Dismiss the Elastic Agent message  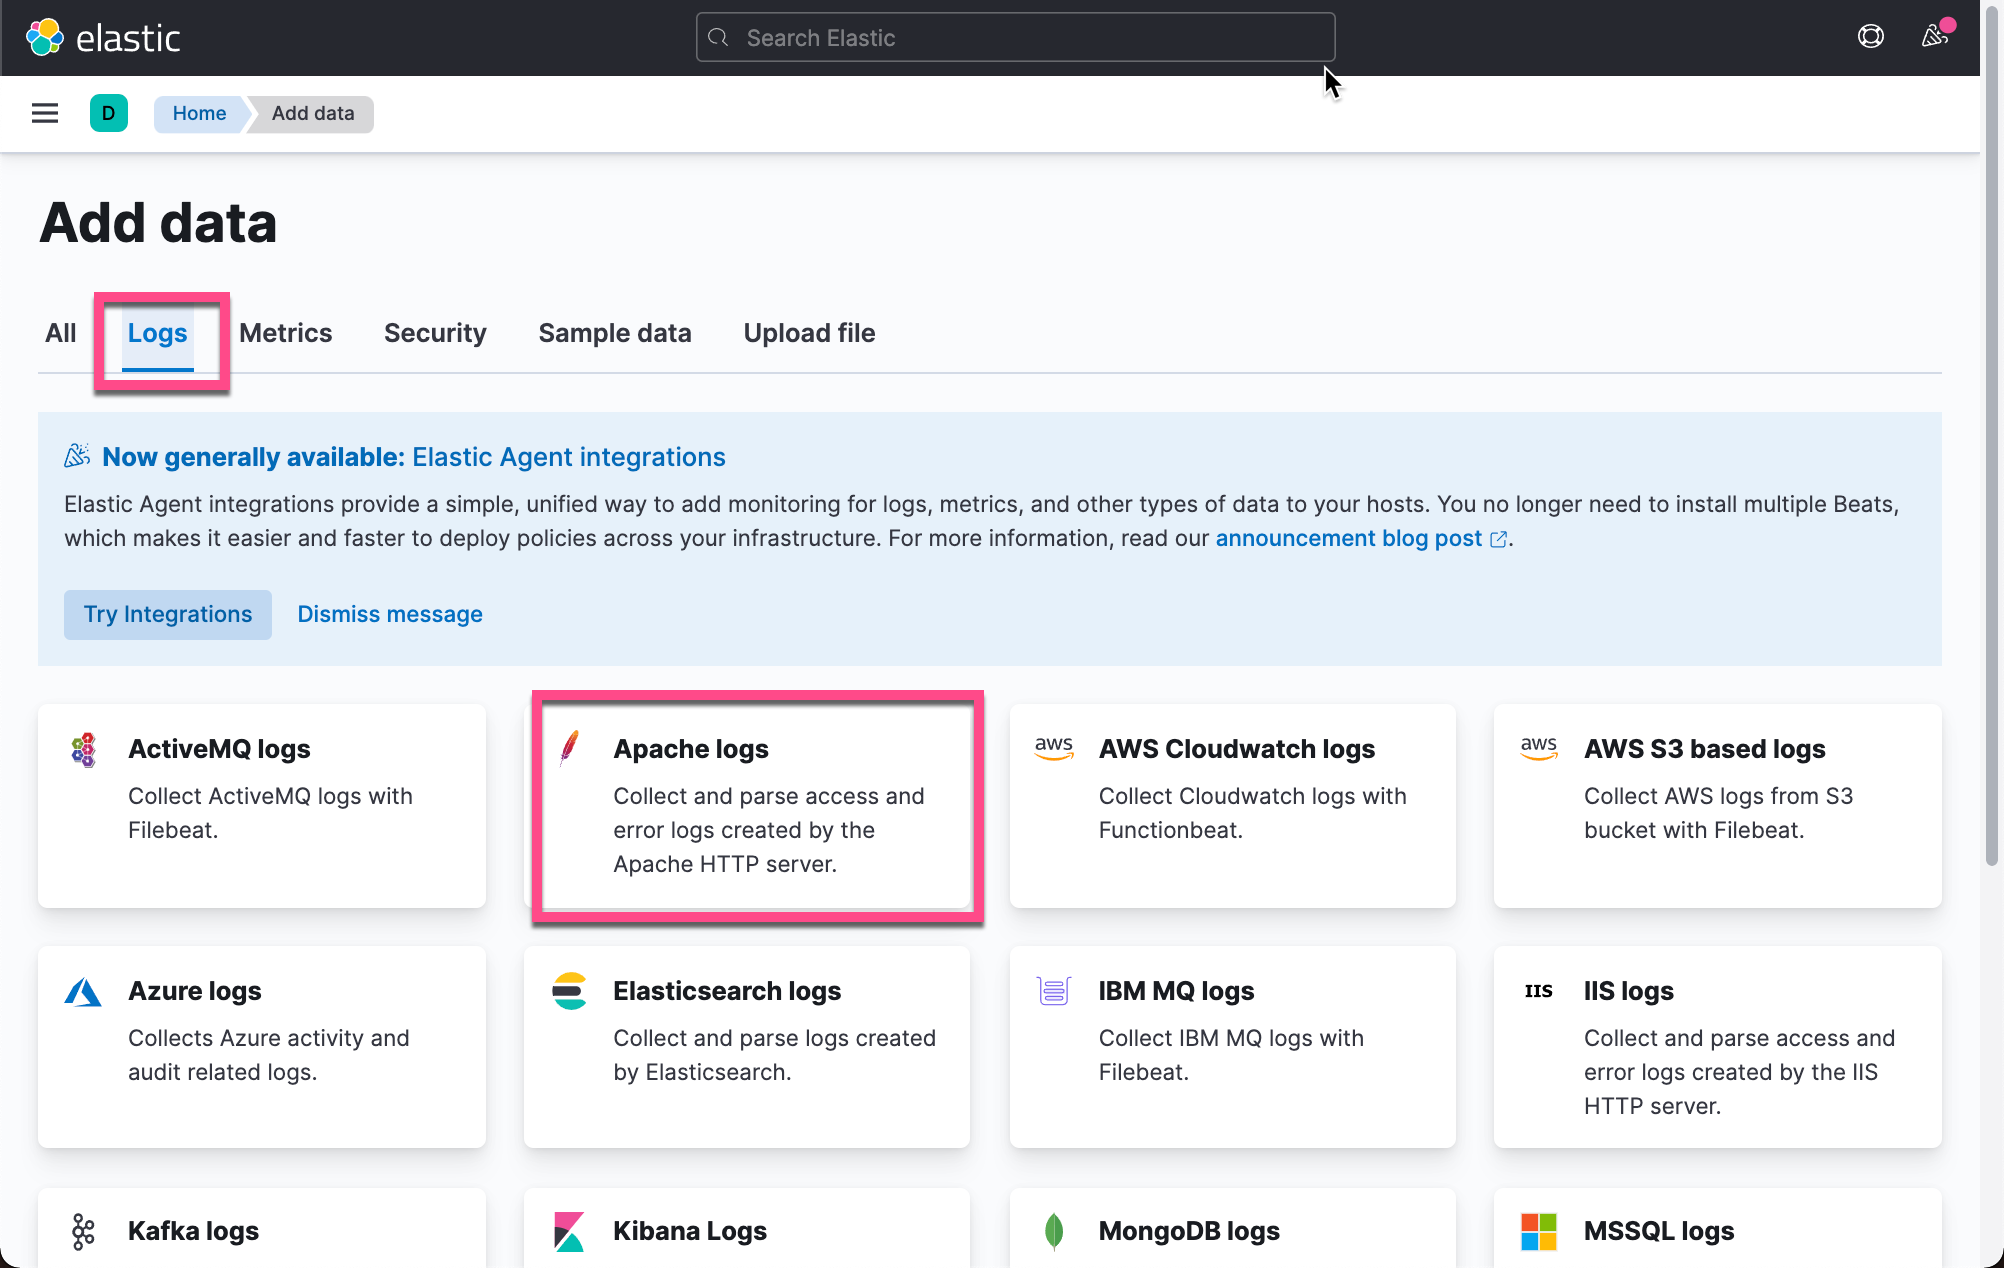390,614
